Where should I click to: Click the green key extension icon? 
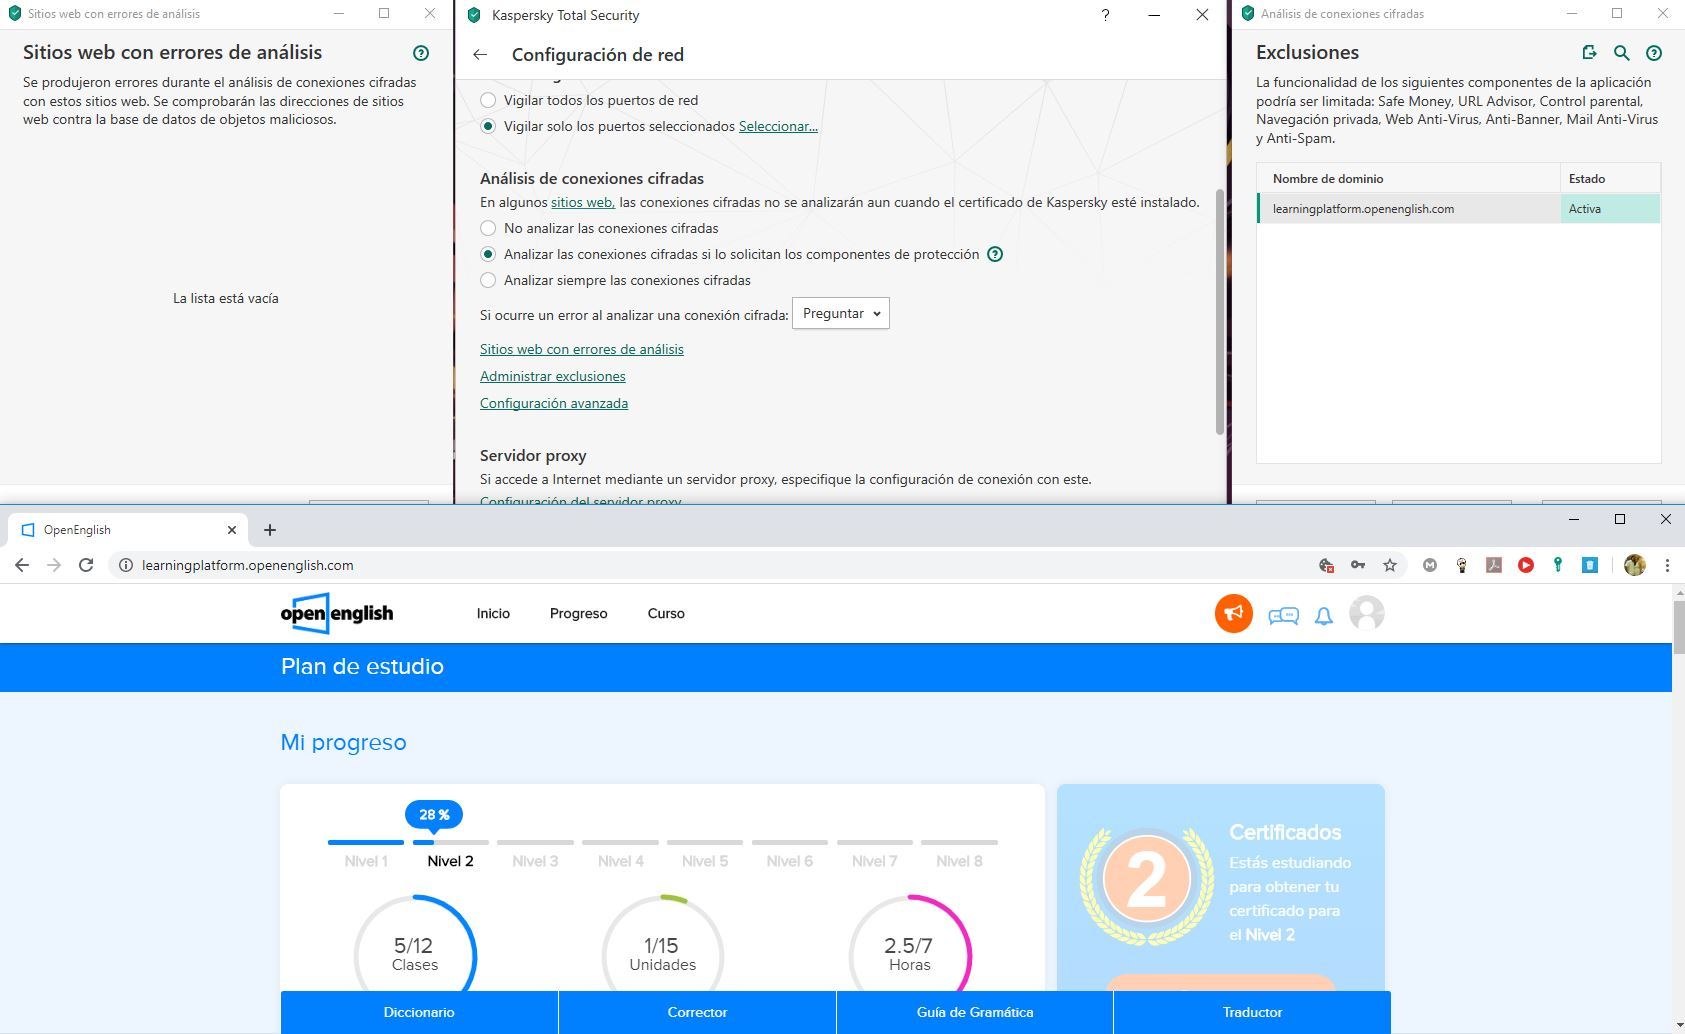(1558, 565)
